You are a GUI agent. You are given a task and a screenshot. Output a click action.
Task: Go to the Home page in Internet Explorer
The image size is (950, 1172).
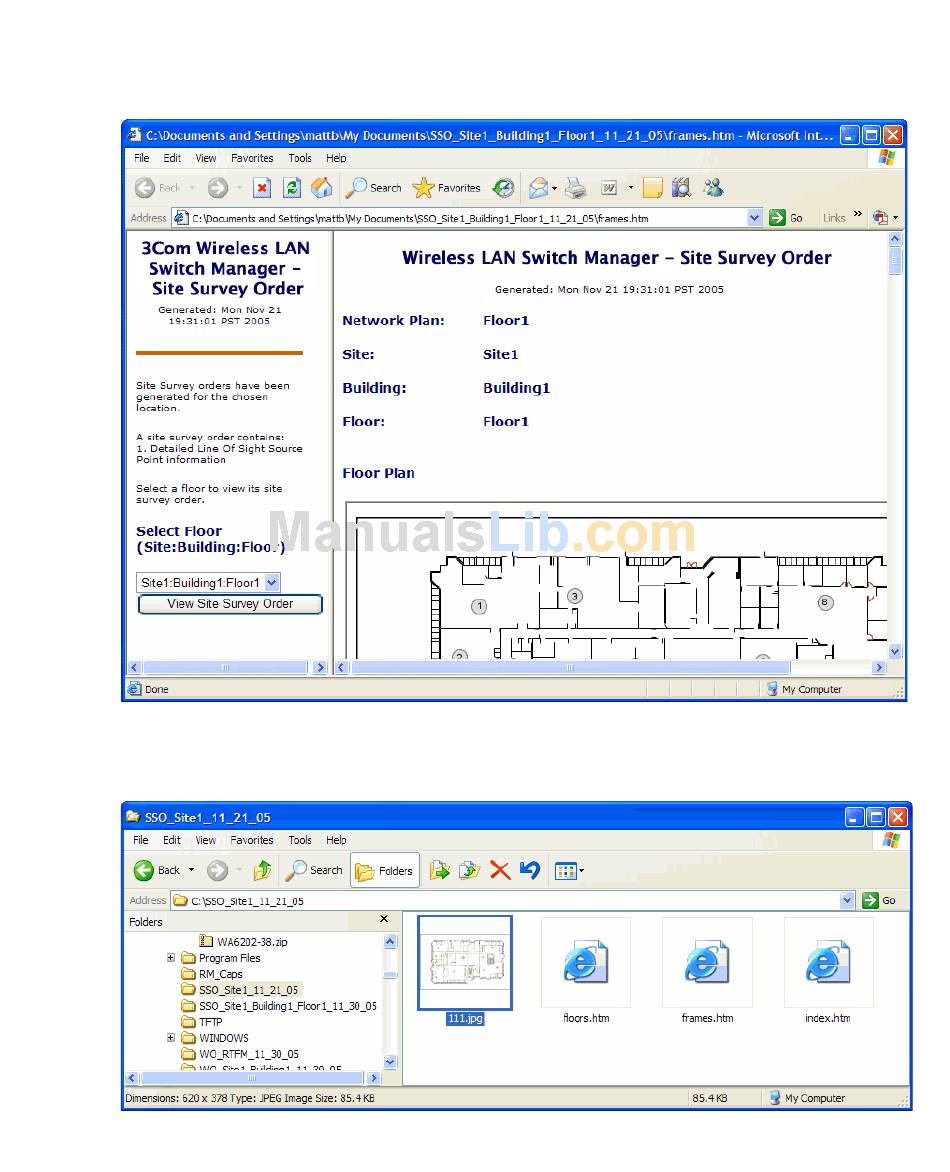[x=322, y=188]
